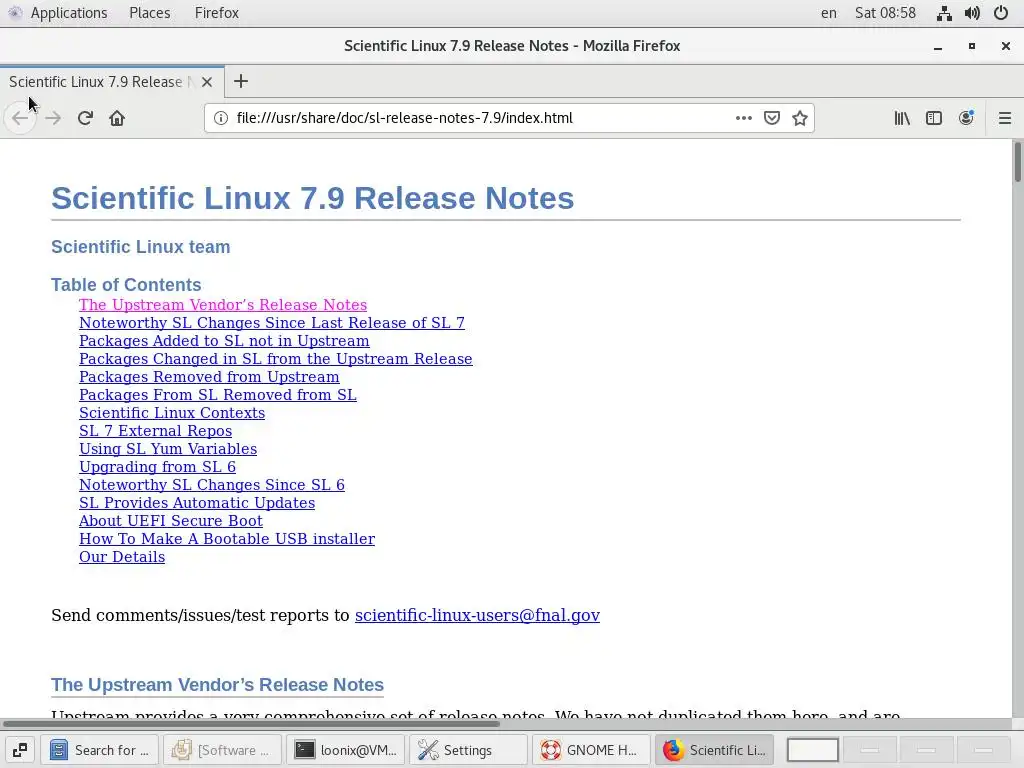This screenshot has width=1024, height=768.
Task: Click the horizontal scrollbar thumb
Action: (x=251, y=724)
